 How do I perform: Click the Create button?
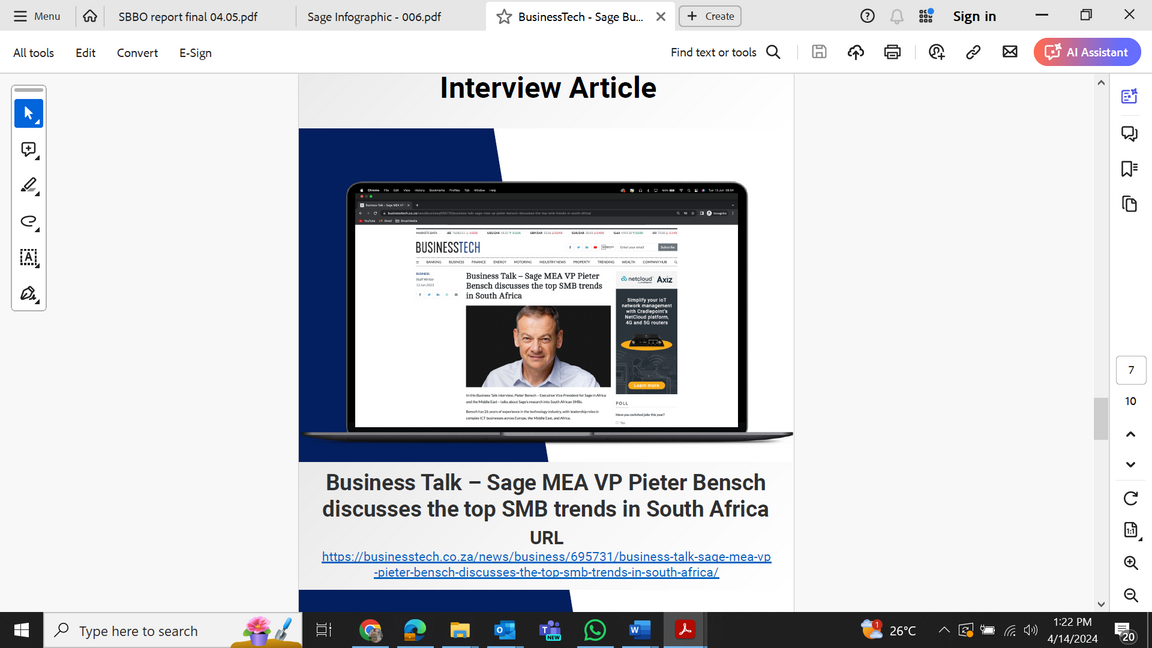point(710,16)
